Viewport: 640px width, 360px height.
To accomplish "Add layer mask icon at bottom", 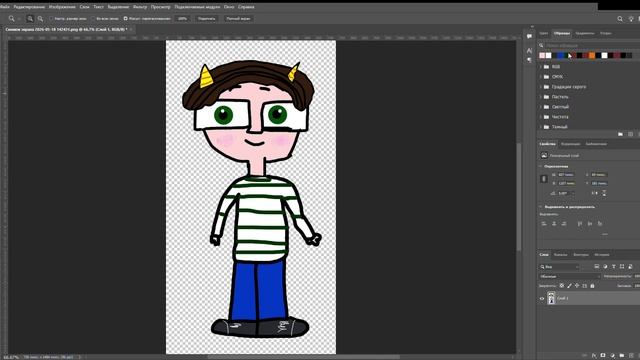I will 603,356.
